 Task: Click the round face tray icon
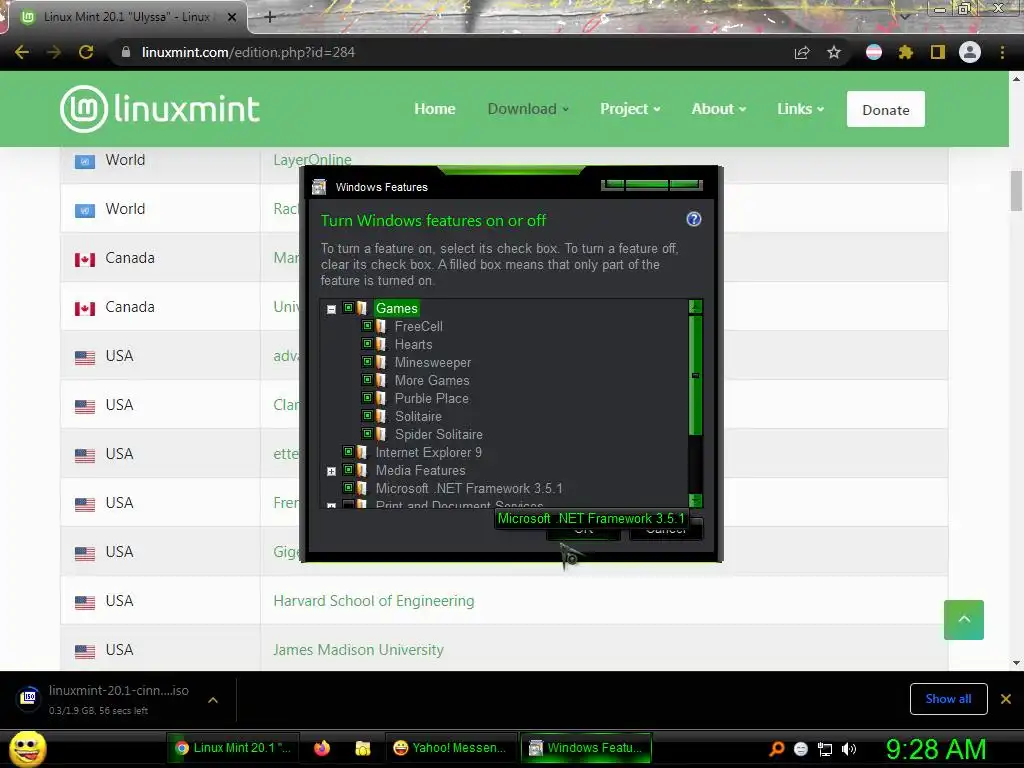pos(801,749)
